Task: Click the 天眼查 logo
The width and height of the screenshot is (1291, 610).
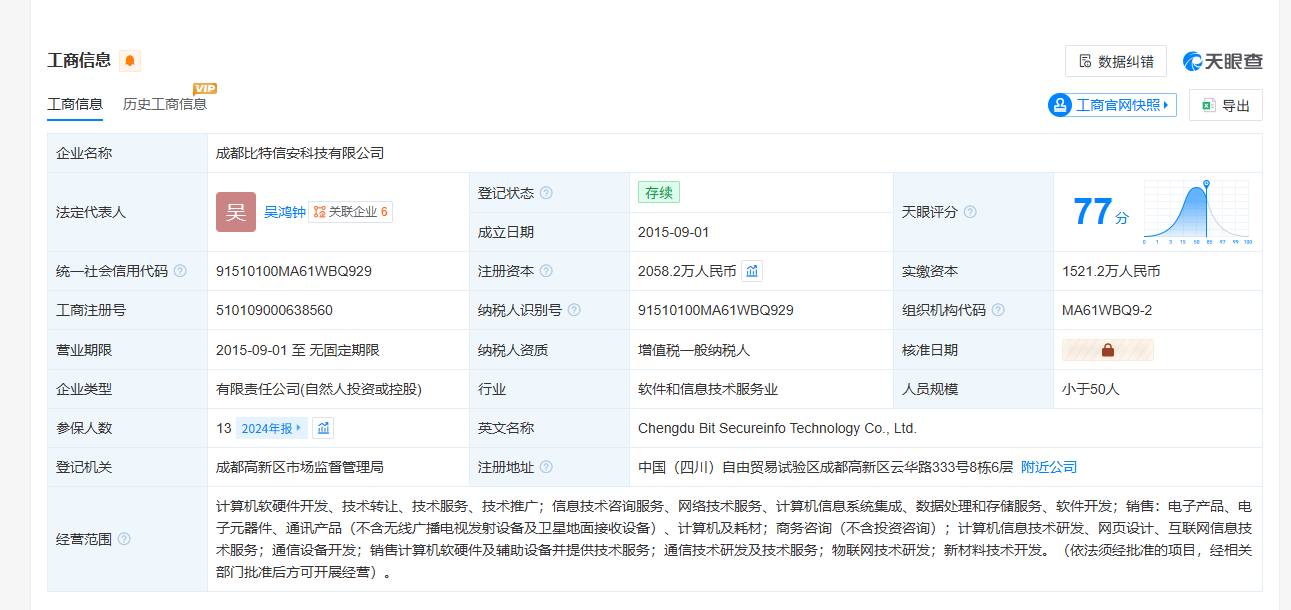Action: point(1223,61)
